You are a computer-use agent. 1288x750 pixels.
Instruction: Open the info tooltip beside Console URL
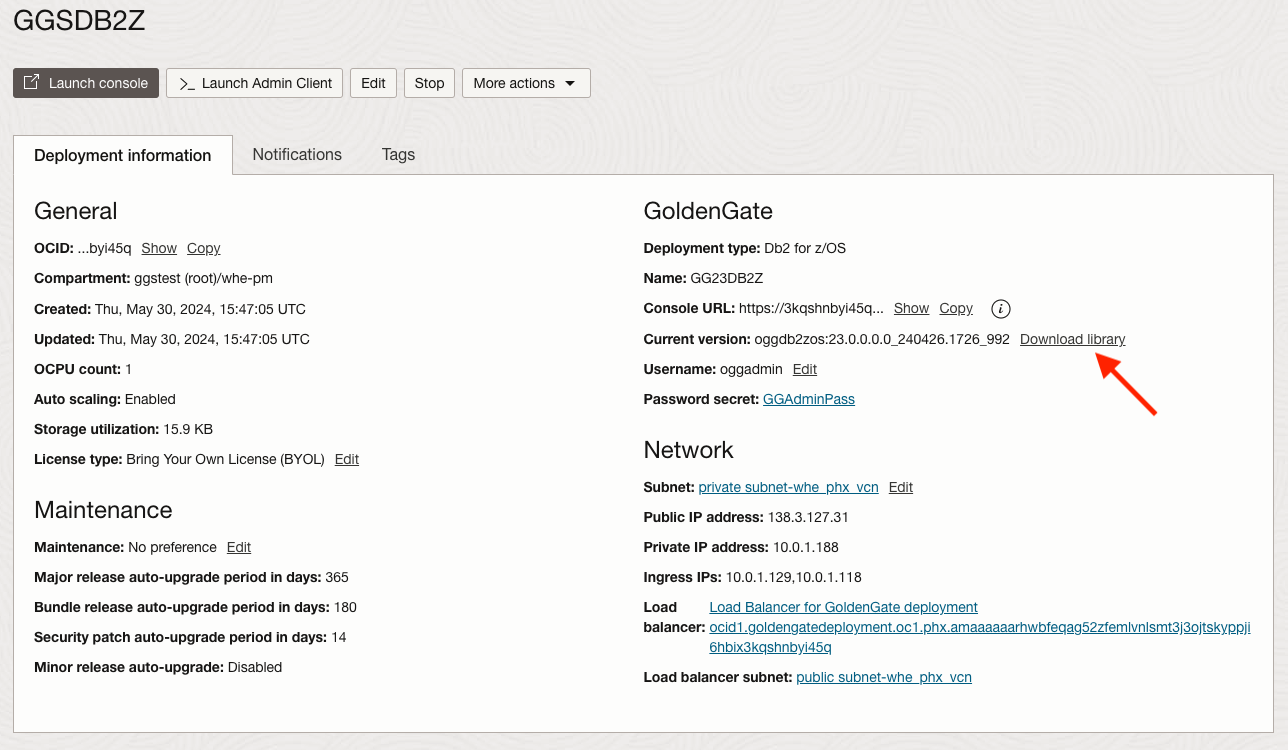click(x=1000, y=309)
